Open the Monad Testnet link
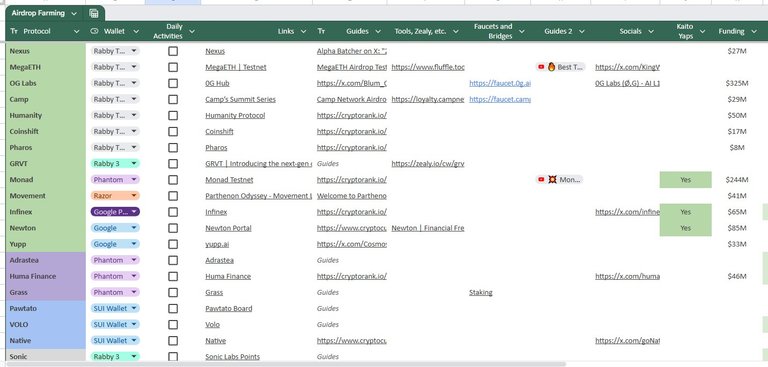Screen dimensions: 768x367 coord(229,180)
